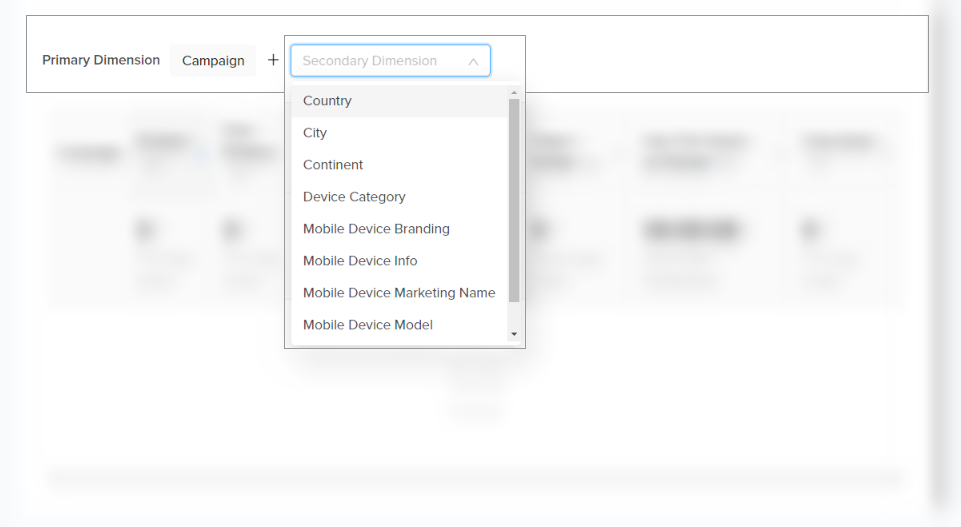Click the blurred Campaign table column header
The image size is (961, 527).
pyautogui.click(x=90, y=153)
